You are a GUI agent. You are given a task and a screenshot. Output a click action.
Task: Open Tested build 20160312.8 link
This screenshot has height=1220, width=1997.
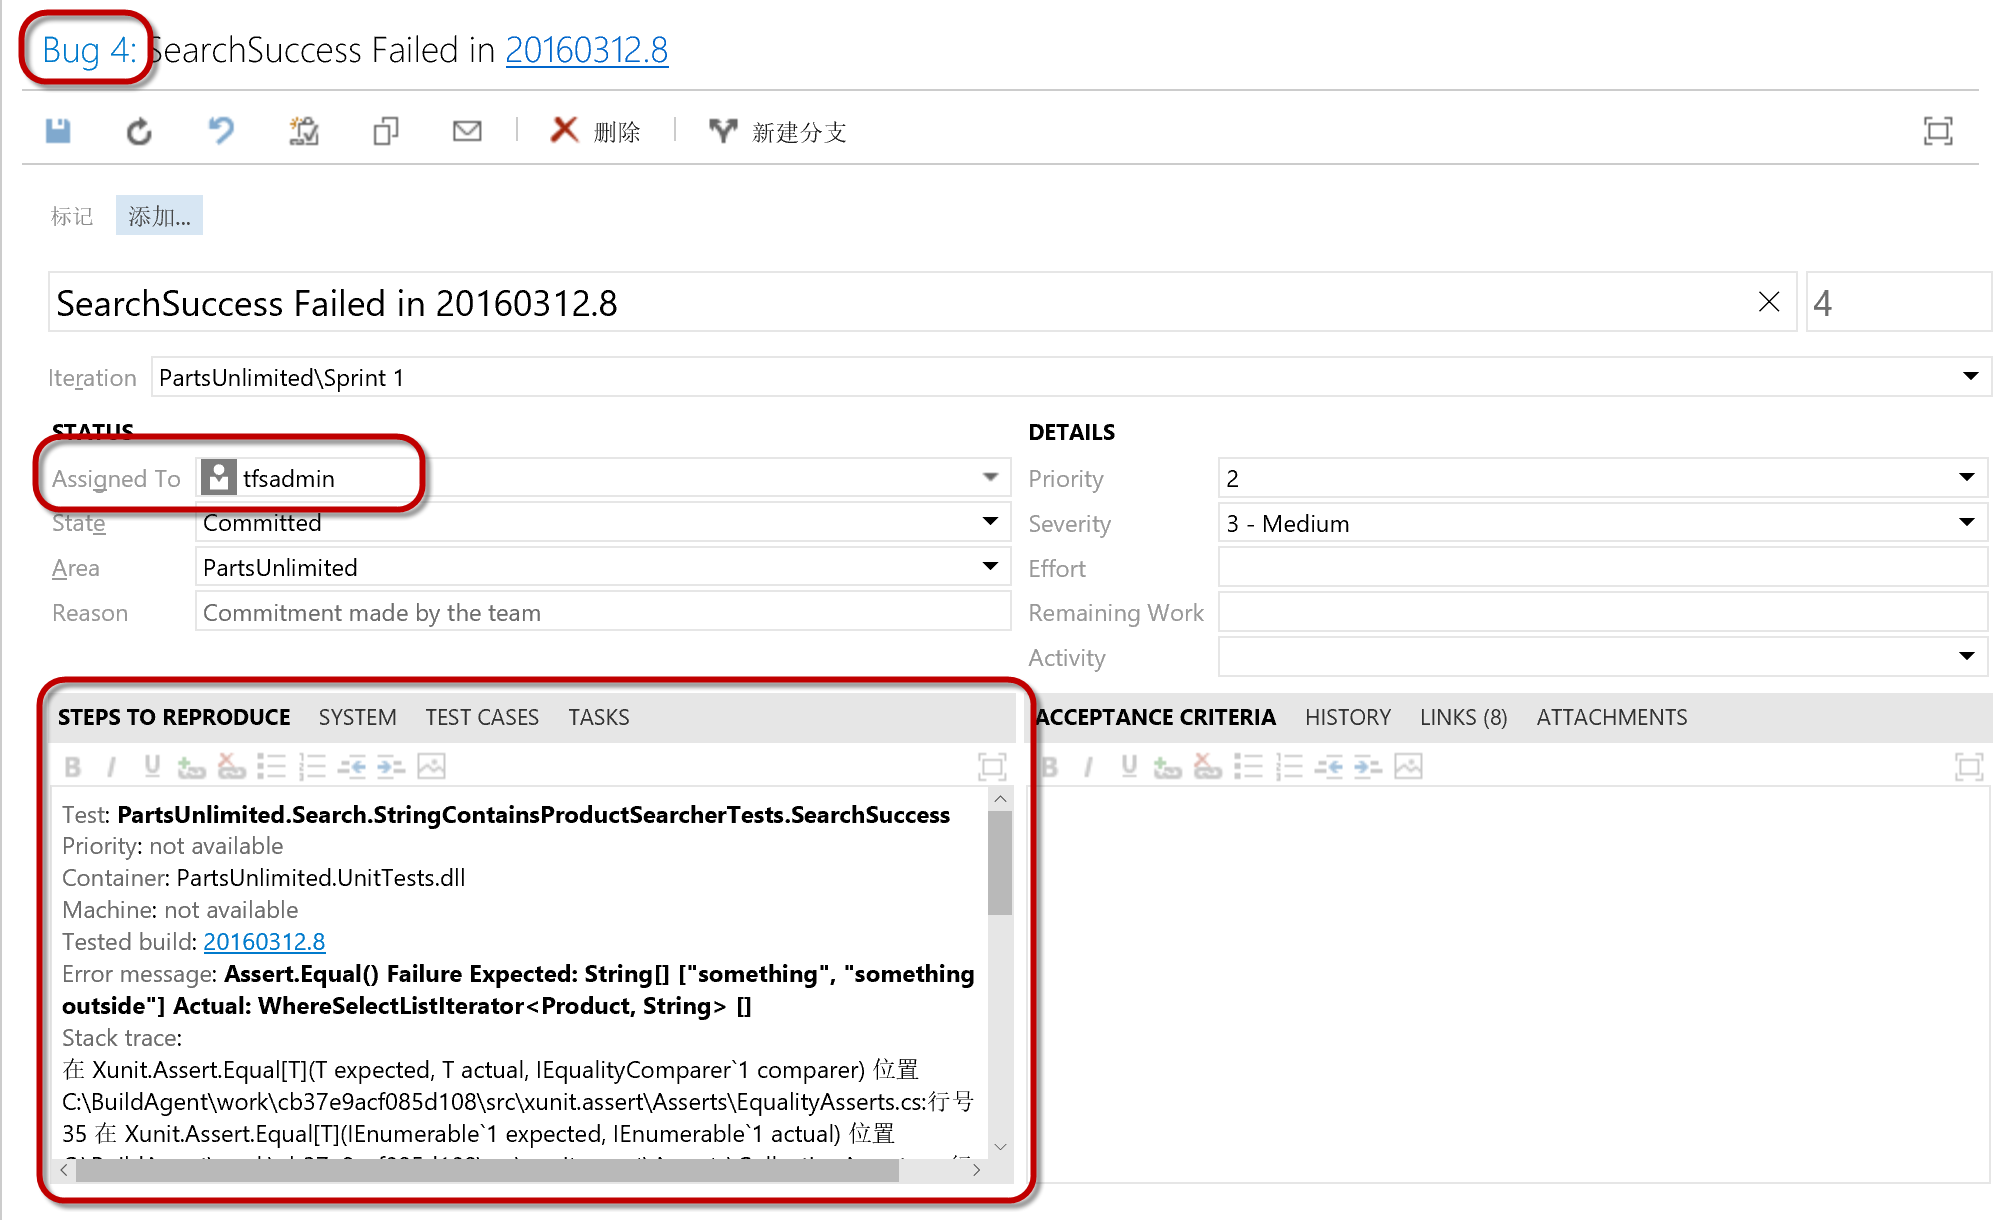click(264, 941)
